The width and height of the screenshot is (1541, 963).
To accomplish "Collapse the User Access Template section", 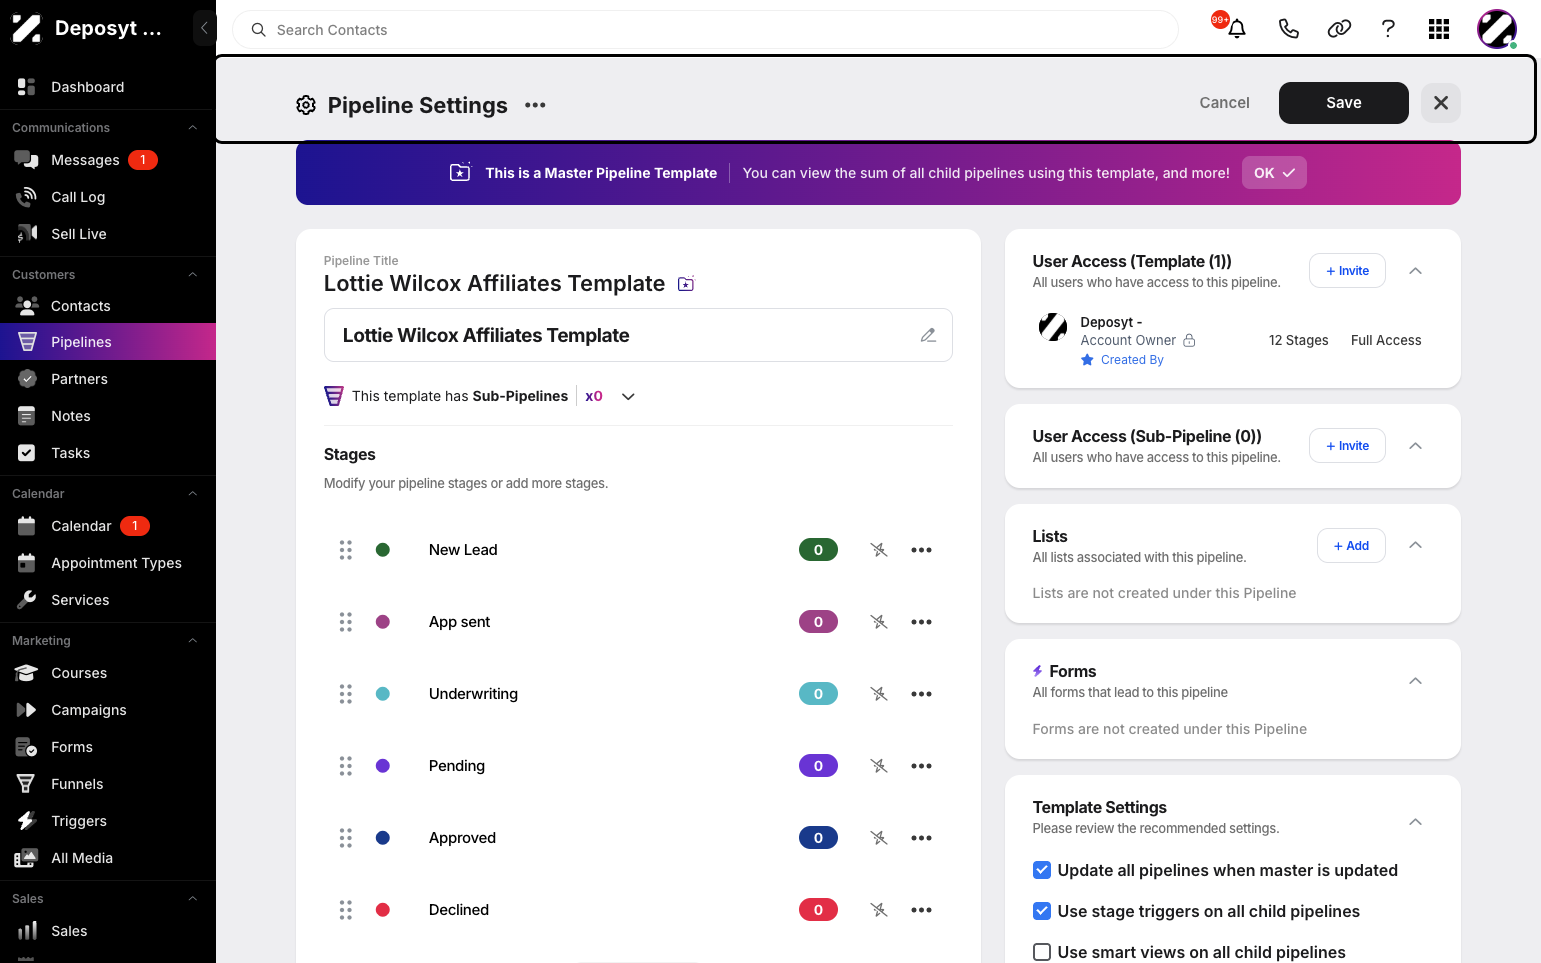I will (1415, 271).
